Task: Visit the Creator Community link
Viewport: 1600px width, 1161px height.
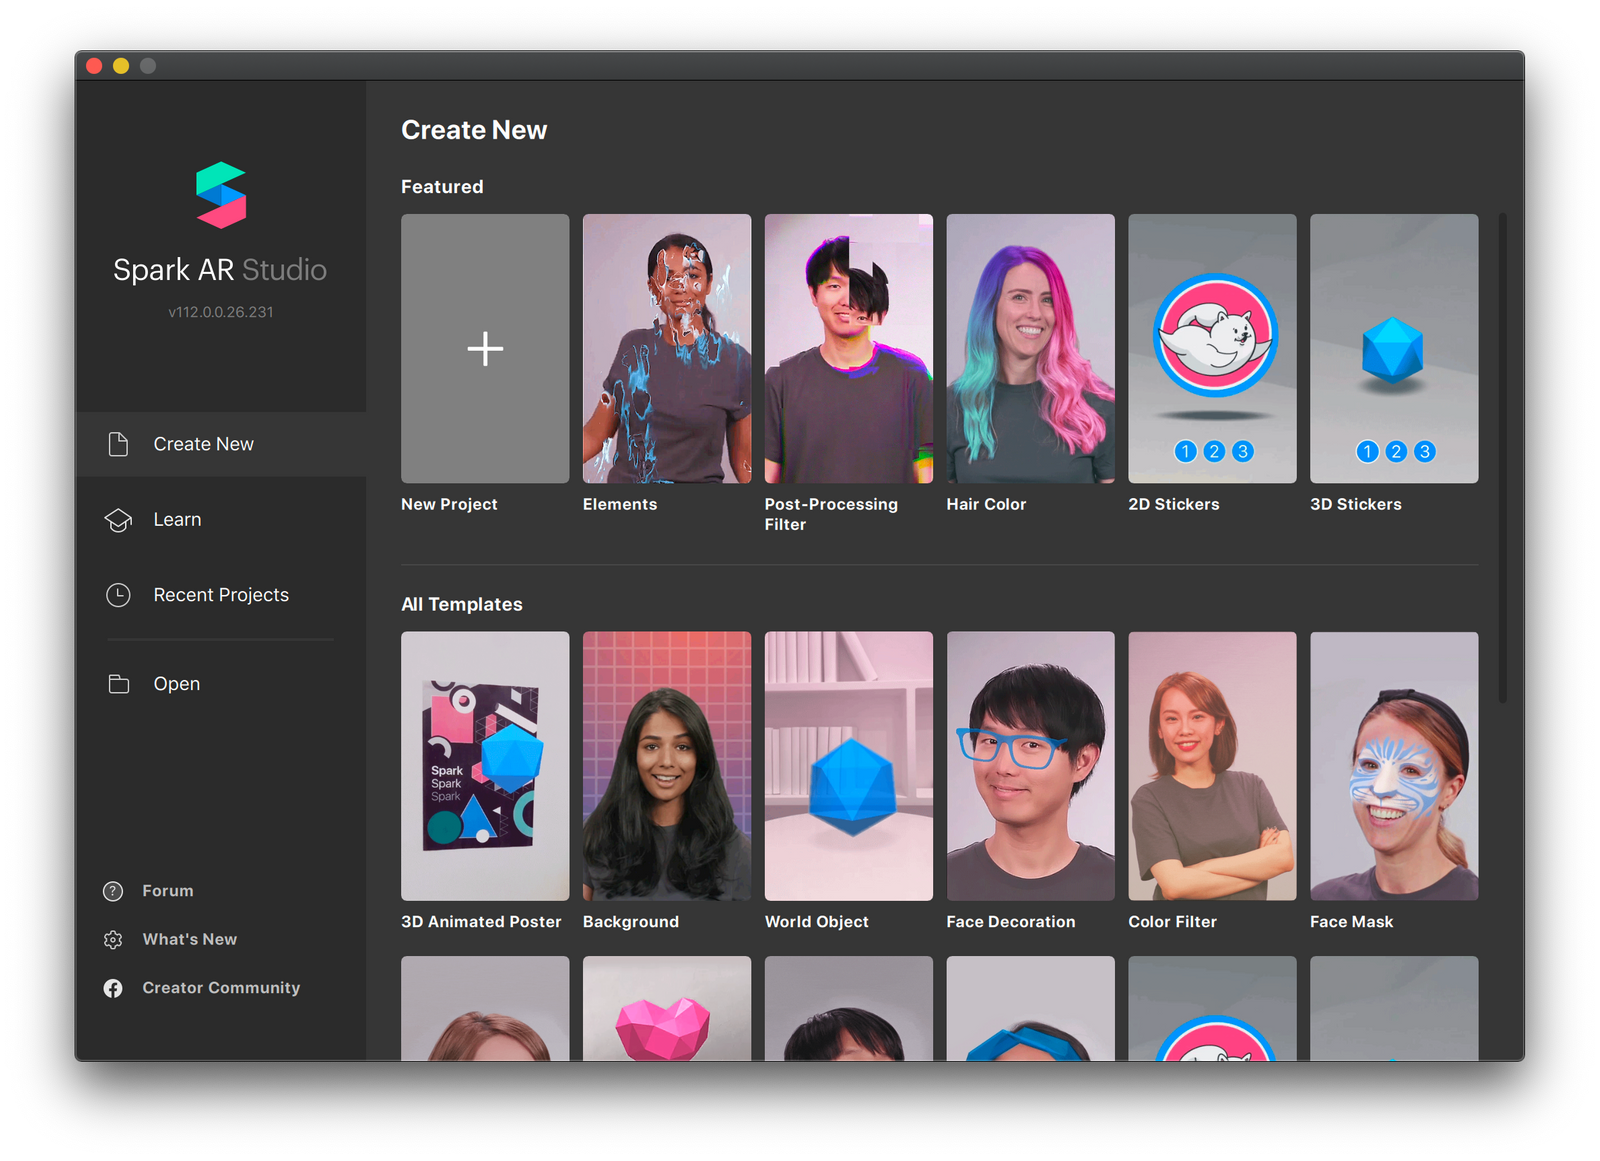Action: click(x=221, y=988)
